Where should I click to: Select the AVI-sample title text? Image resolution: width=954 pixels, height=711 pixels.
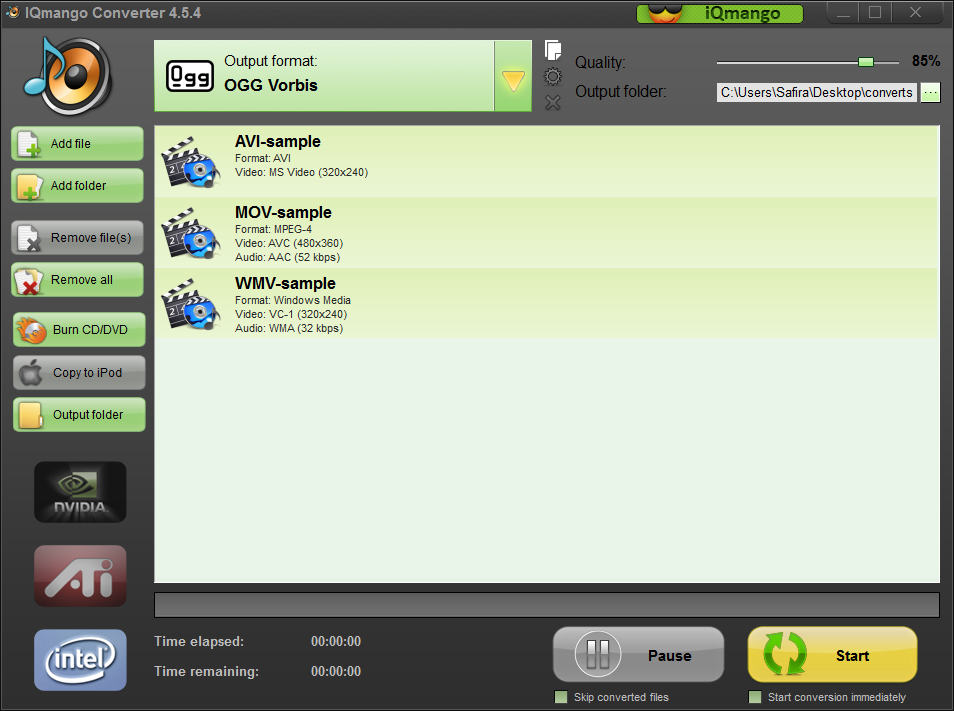[277, 142]
